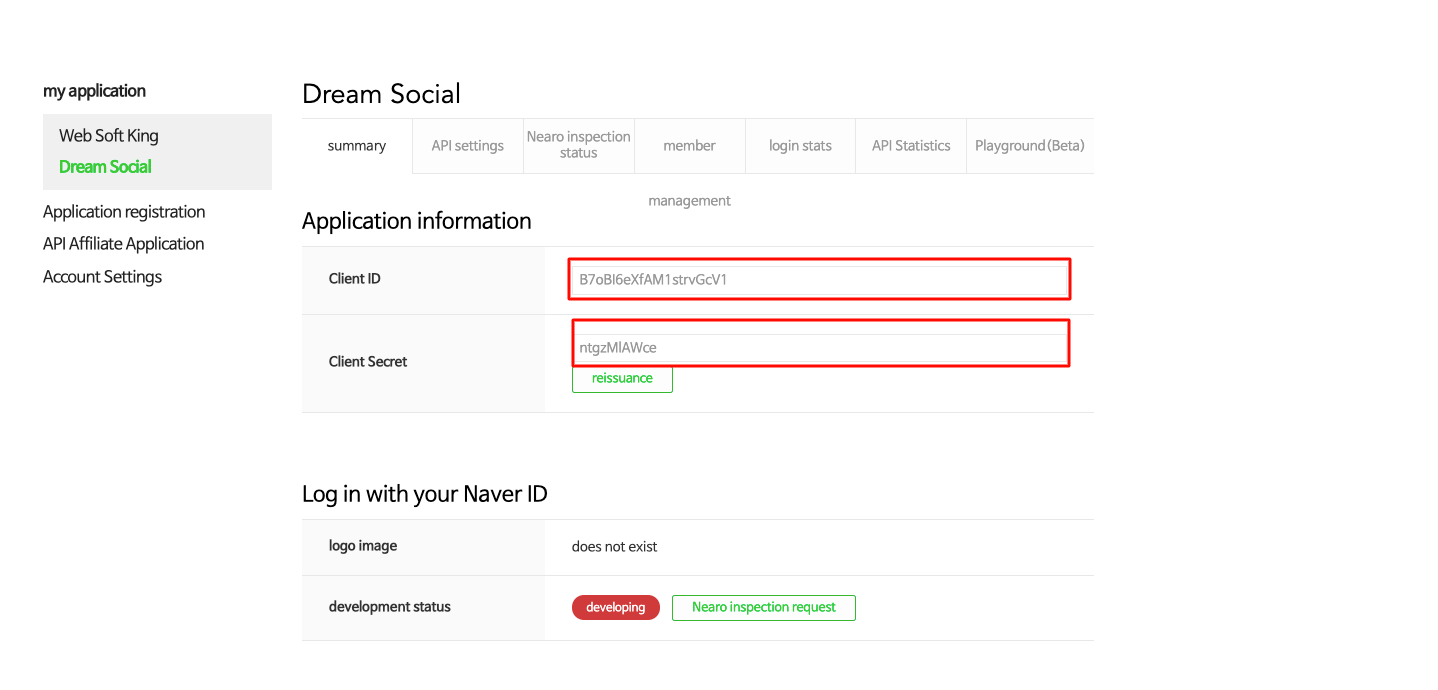Click the Application information heading

point(417,221)
